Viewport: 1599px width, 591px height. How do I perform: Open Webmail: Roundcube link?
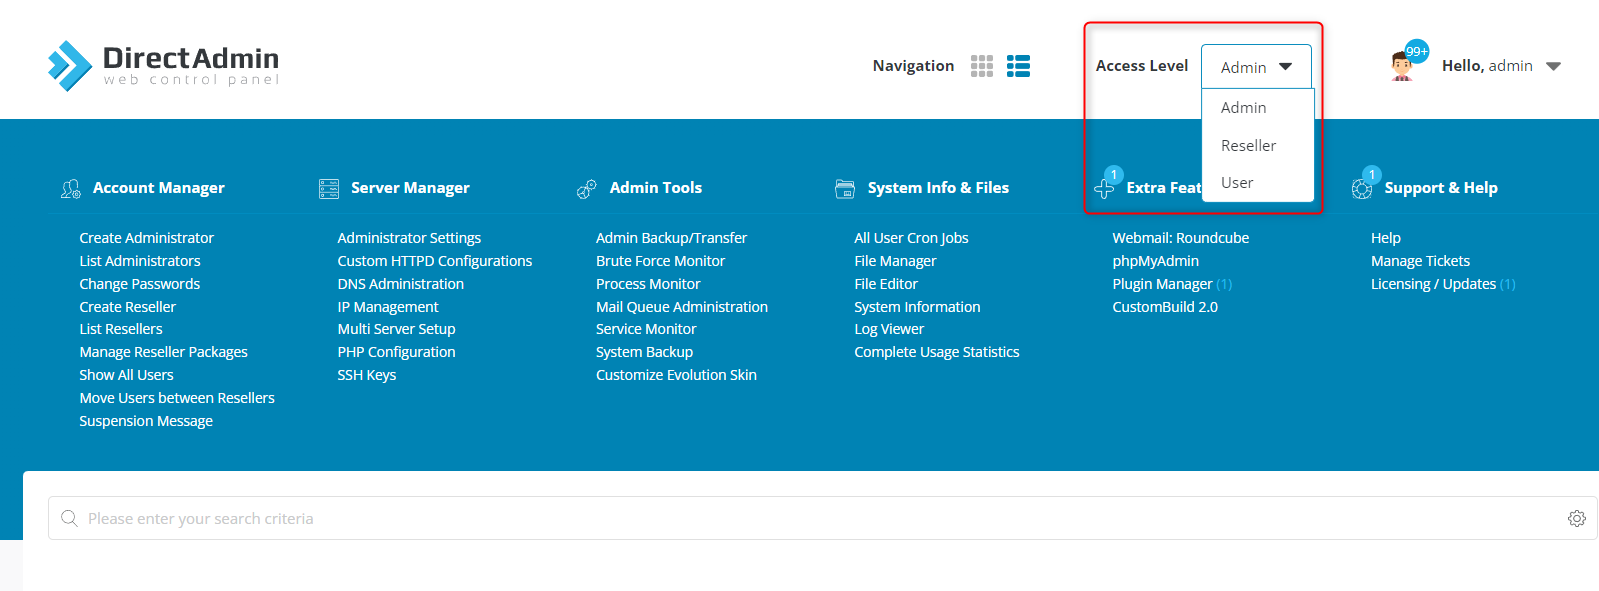[1181, 238]
